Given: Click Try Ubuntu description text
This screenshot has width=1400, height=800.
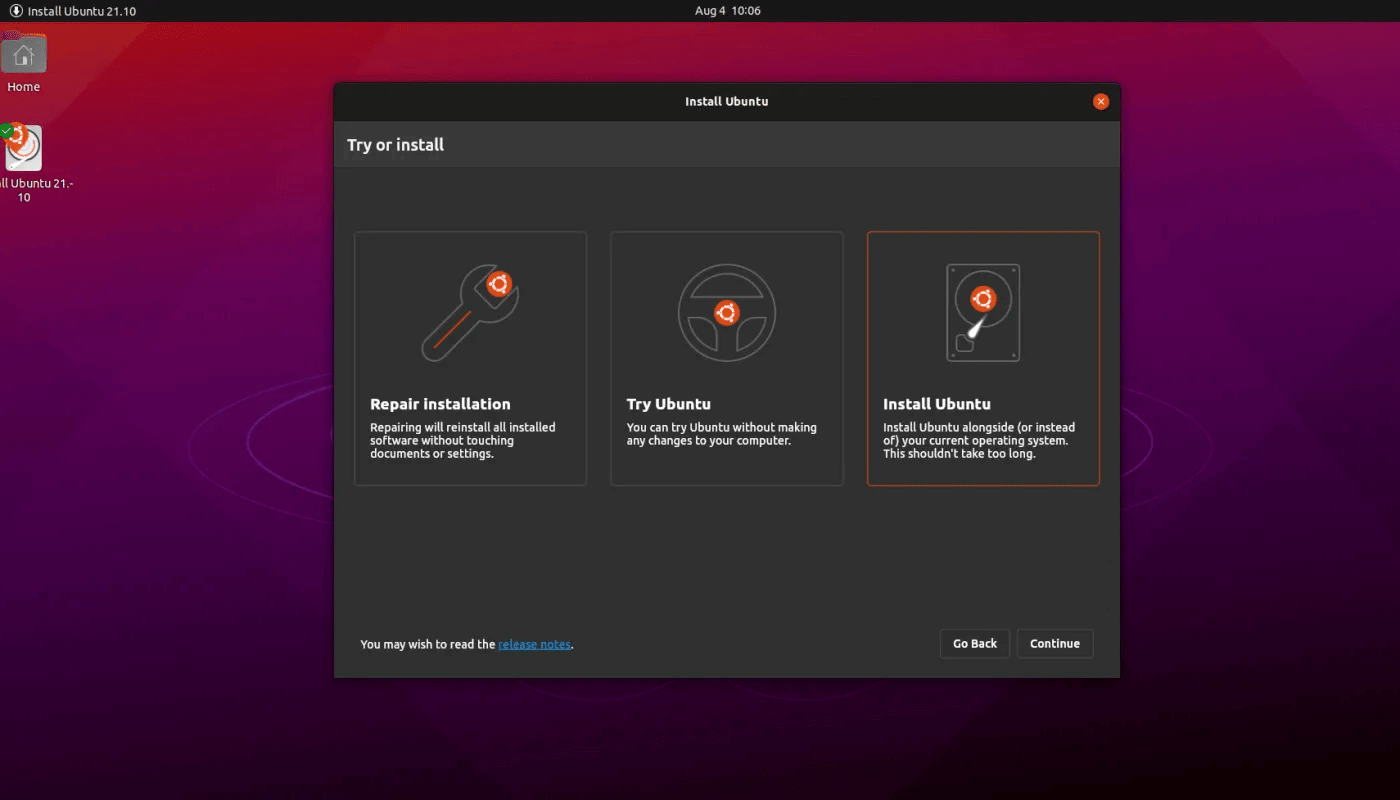Looking at the screenshot, I should [722, 434].
